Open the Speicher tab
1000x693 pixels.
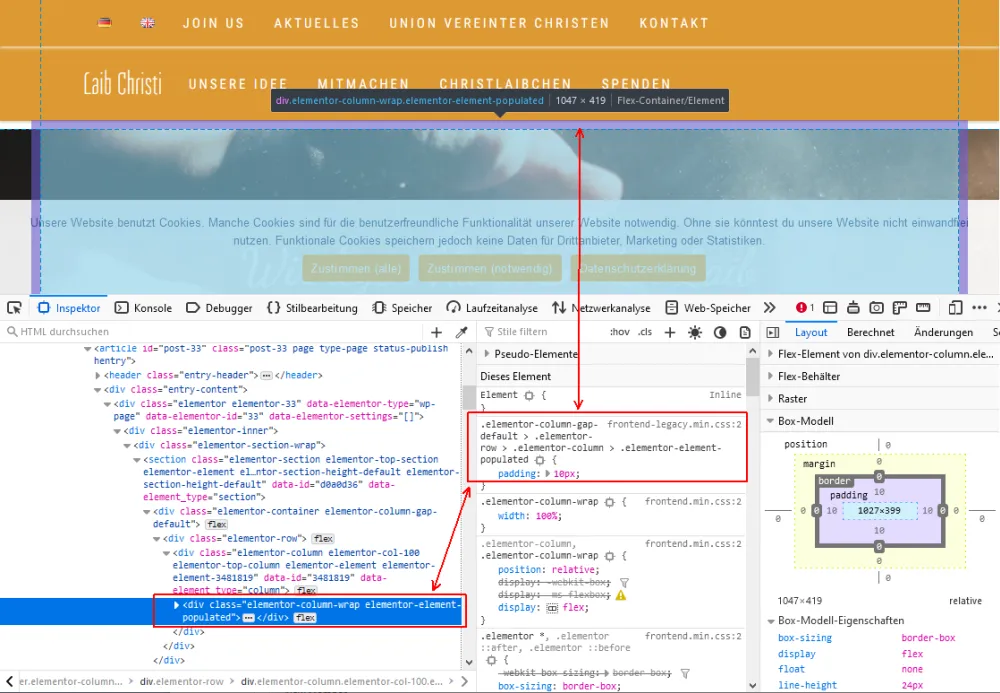(402, 308)
